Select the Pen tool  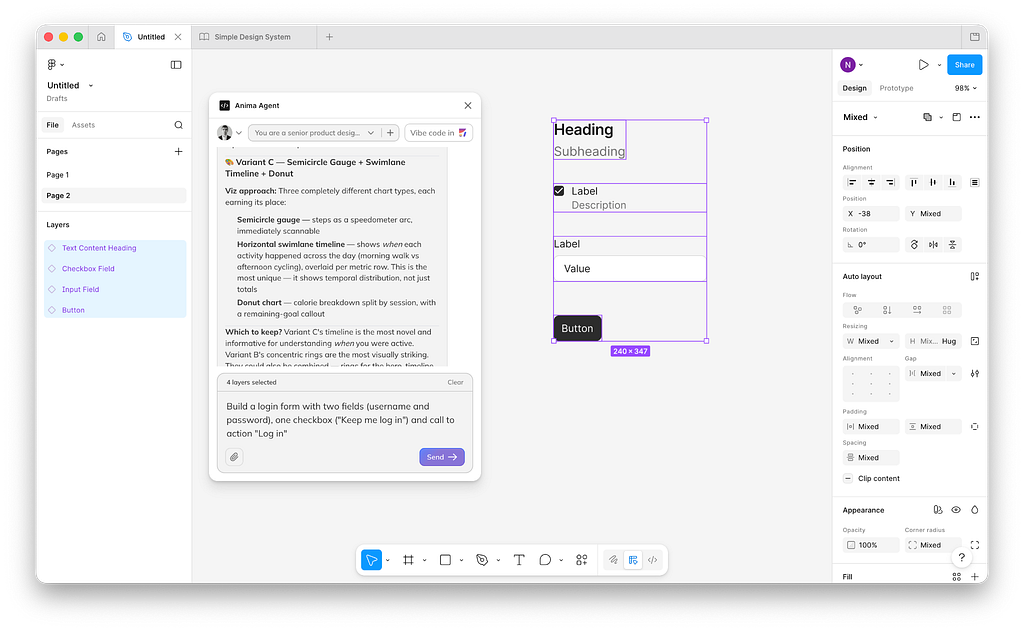482,560
